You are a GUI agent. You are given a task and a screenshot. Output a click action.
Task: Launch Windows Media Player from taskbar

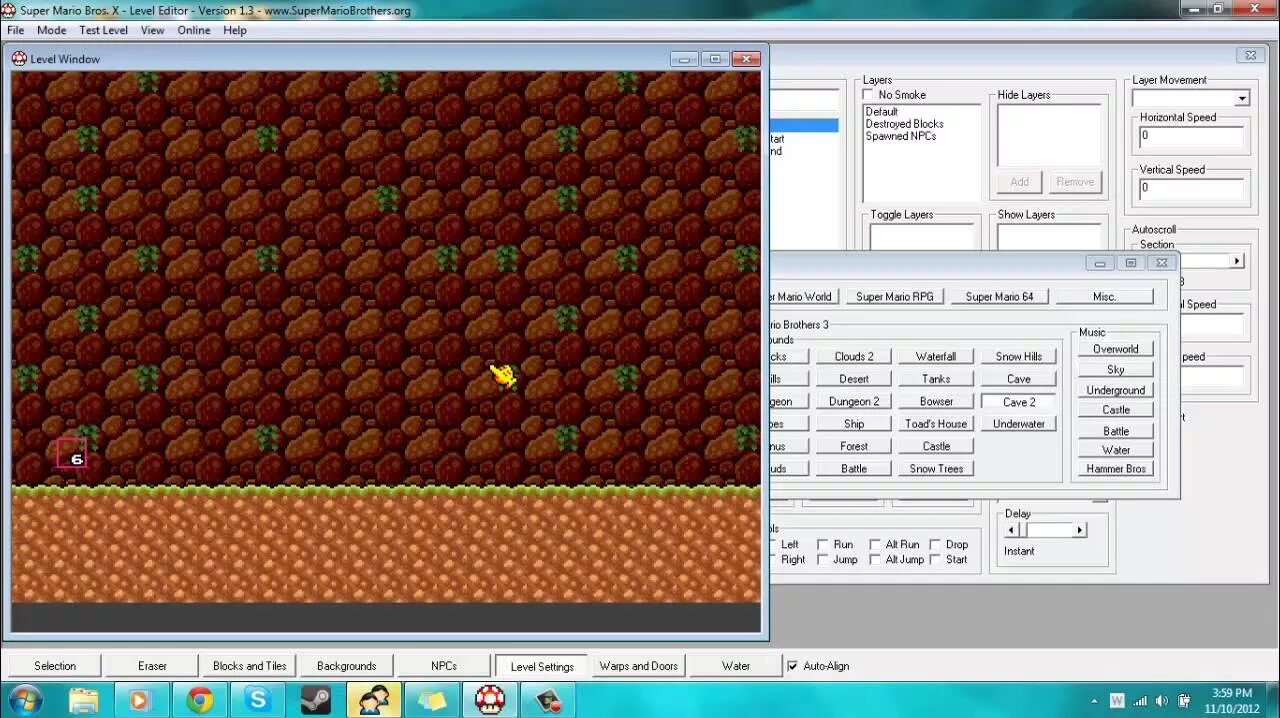142,700
